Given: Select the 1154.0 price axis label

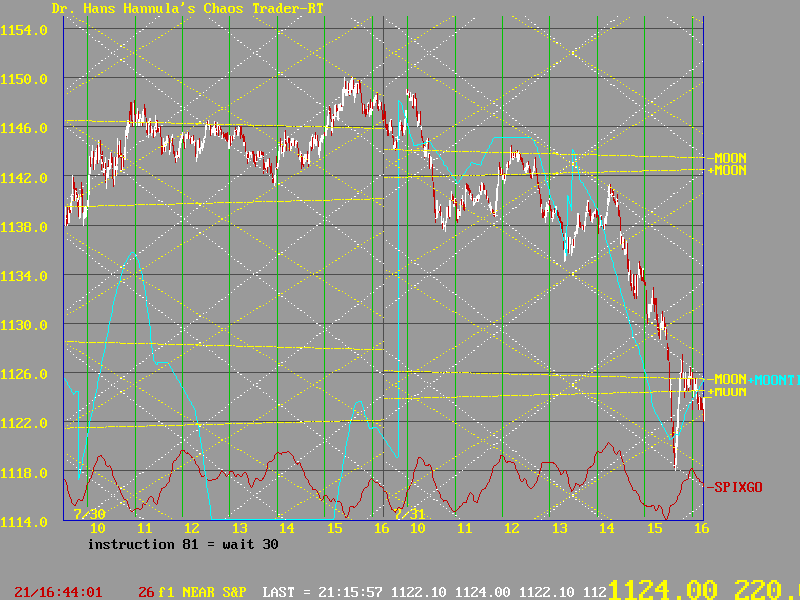Looking at the screenshot, I should tap(24, 31).
